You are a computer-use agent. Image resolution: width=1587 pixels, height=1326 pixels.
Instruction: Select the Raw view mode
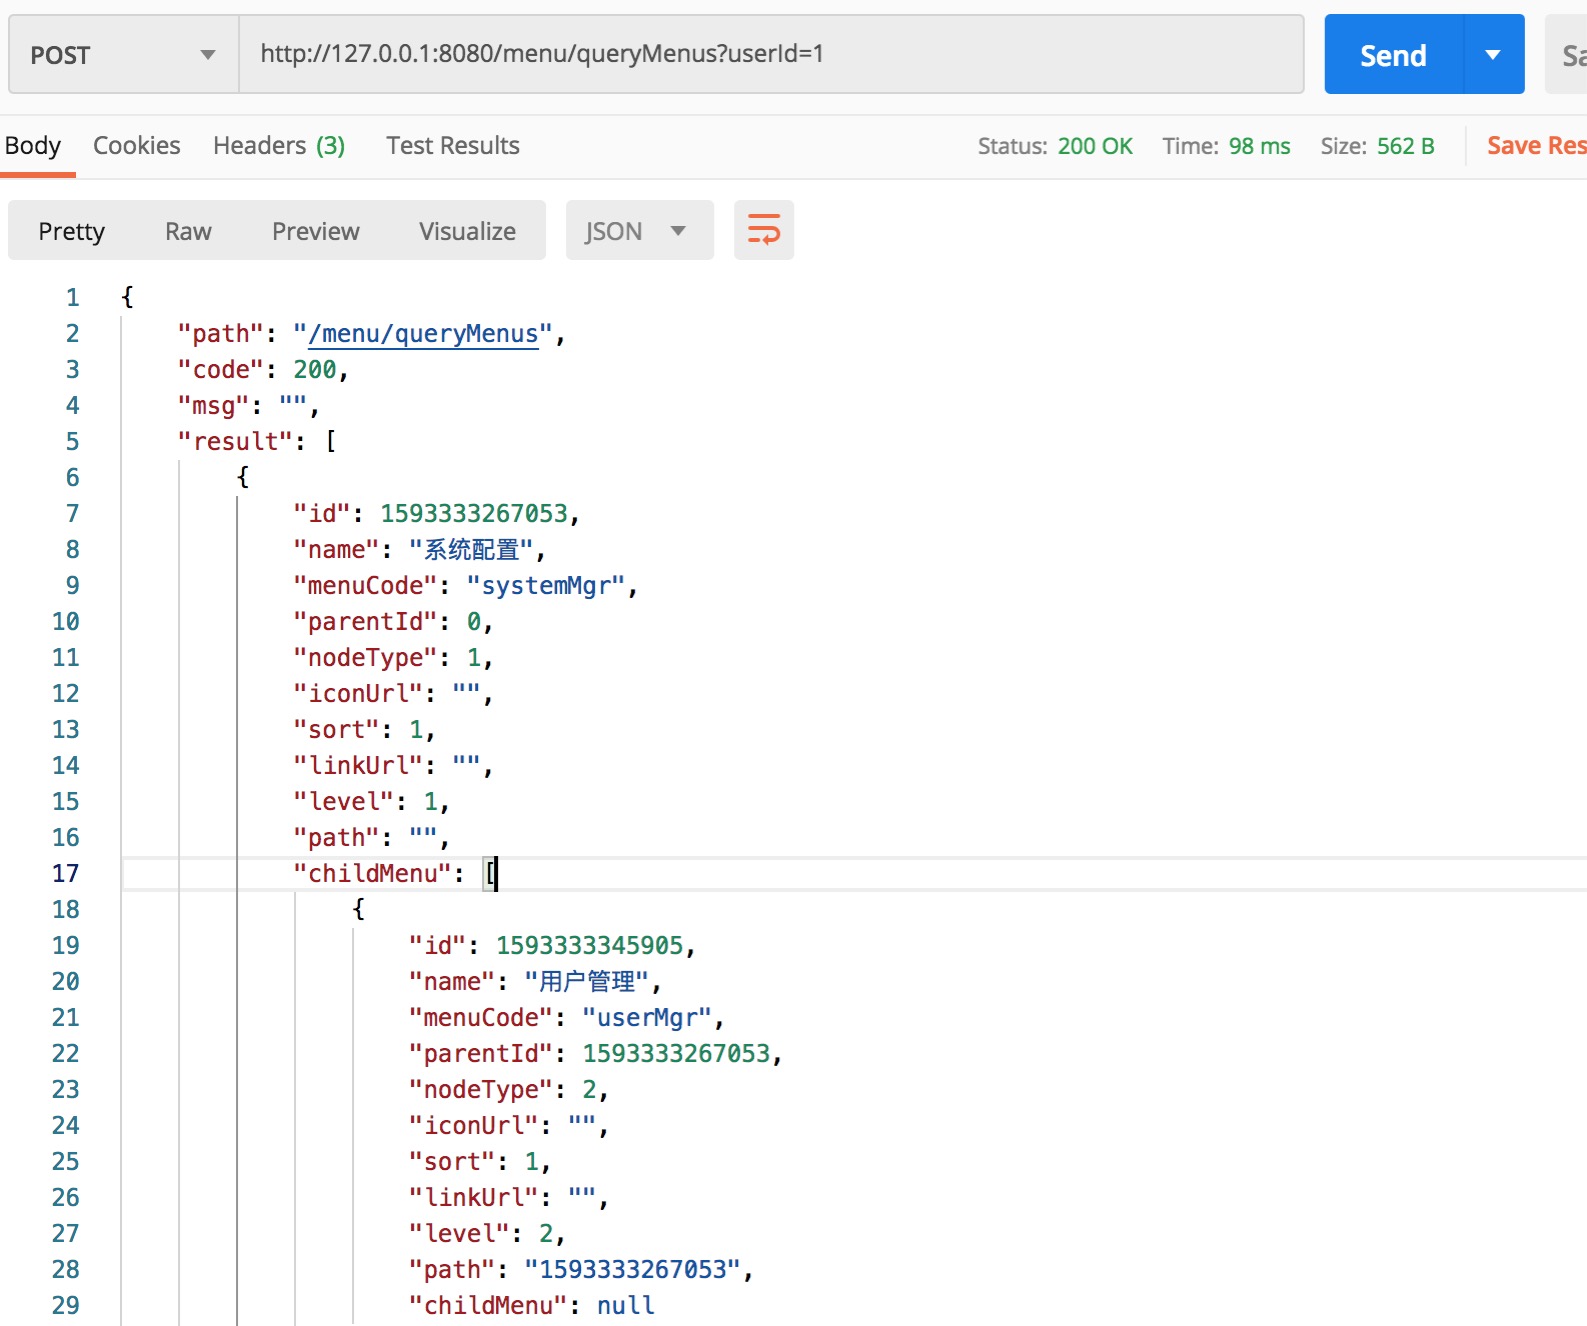[188, 231]
